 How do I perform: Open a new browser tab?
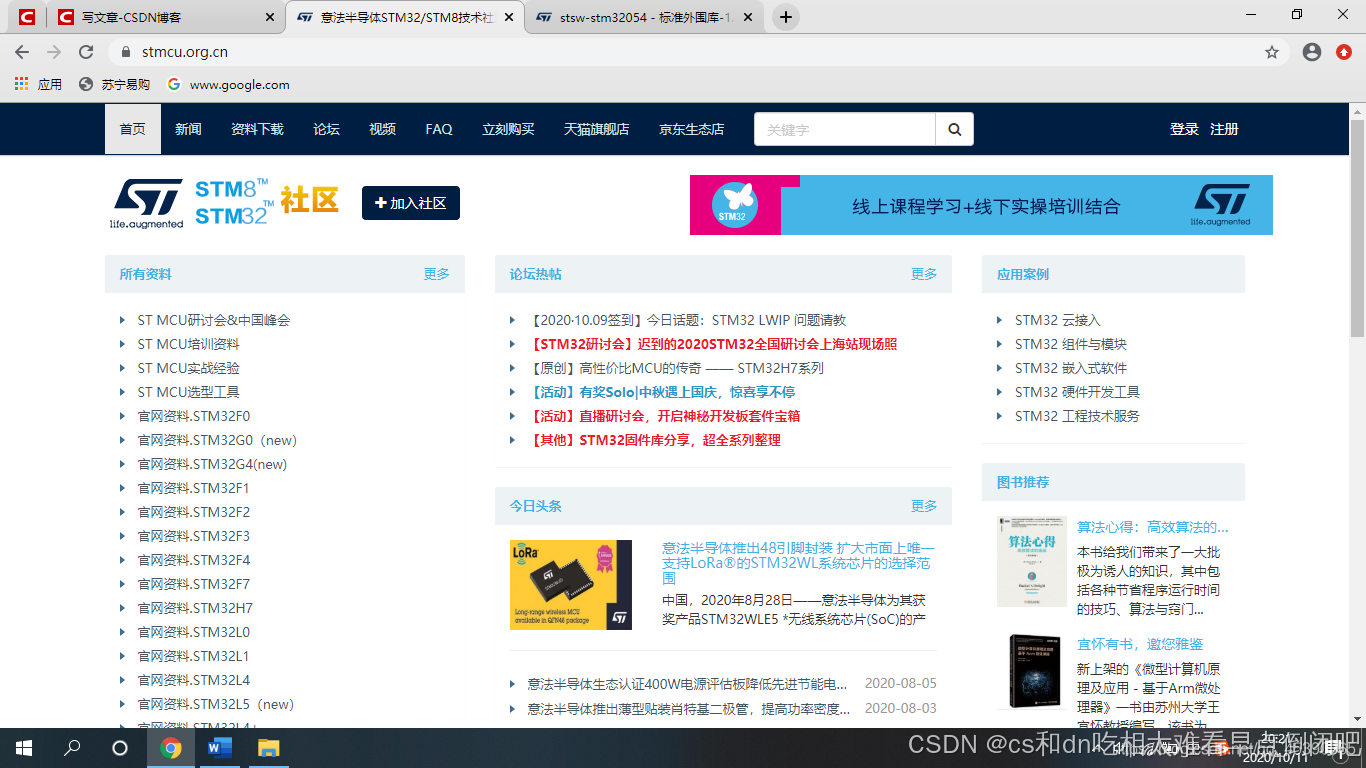[786, 17]
